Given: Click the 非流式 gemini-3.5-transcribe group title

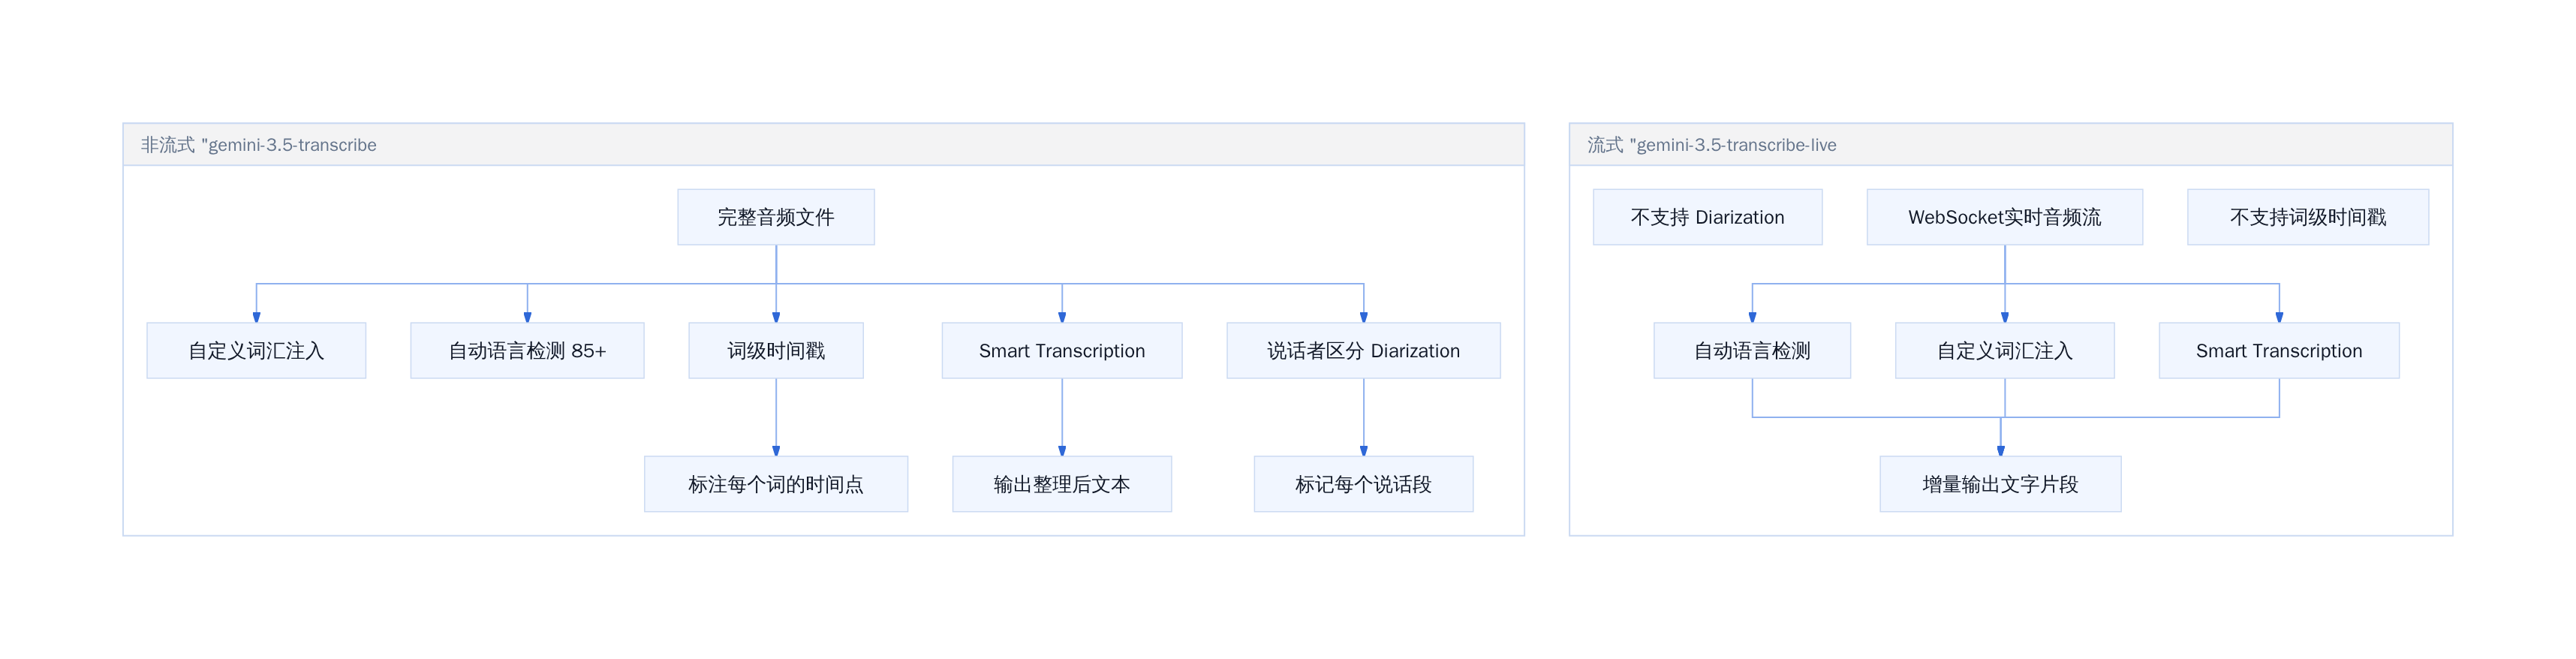Looking at the screenshot, I should [258, 145].
